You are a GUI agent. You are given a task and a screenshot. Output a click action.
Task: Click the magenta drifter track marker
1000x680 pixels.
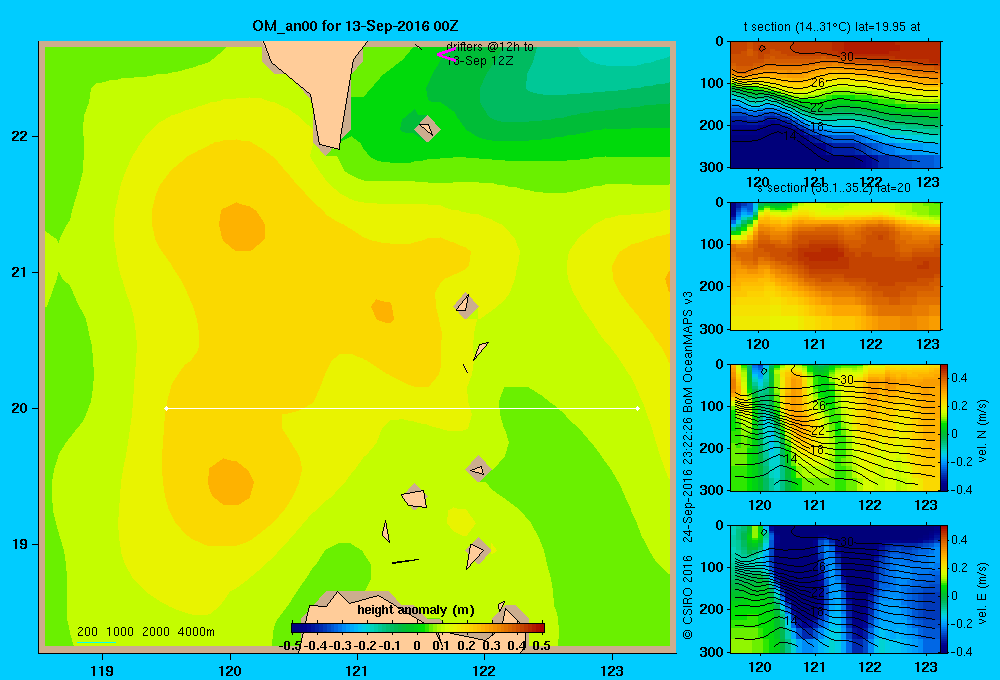(x=446, y=55)
